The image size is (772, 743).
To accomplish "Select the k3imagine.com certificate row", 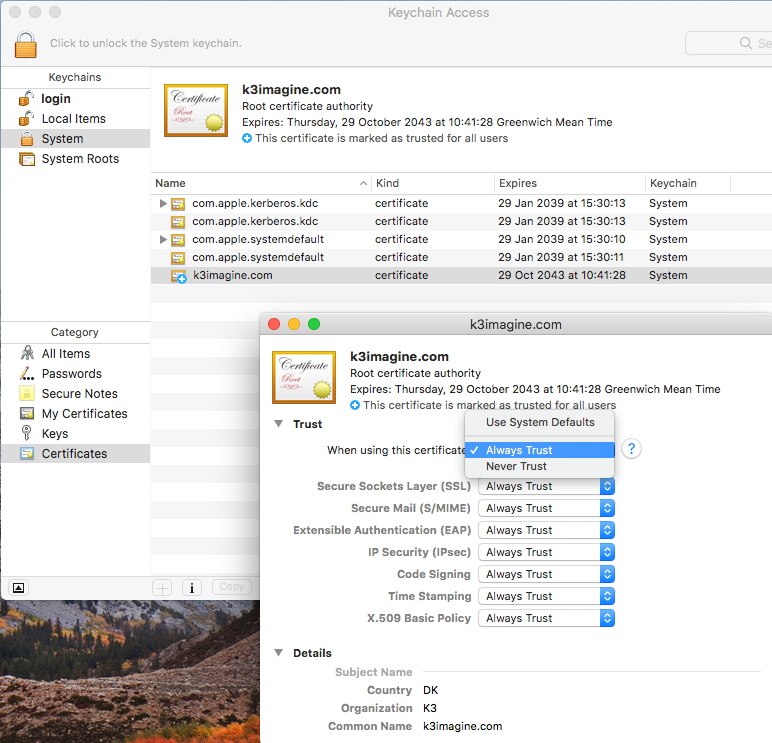I will (x=461, y=275).
